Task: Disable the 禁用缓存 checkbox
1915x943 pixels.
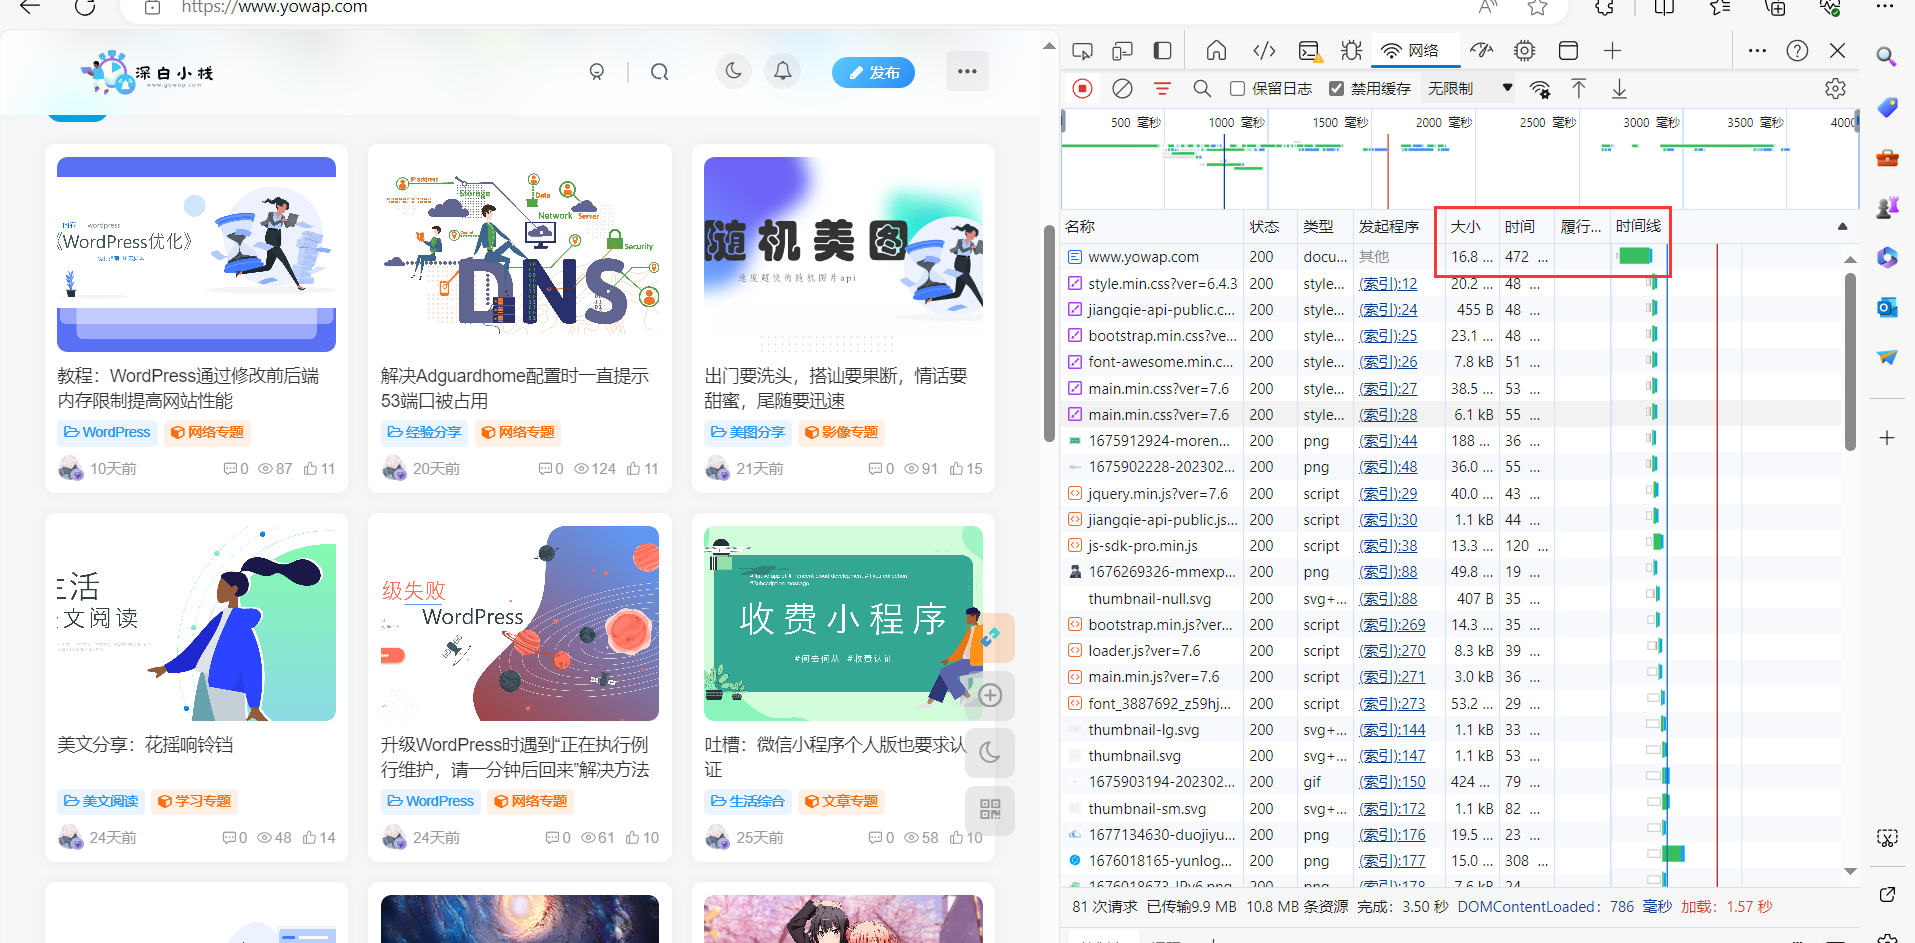Action: tap(1337, 88)
